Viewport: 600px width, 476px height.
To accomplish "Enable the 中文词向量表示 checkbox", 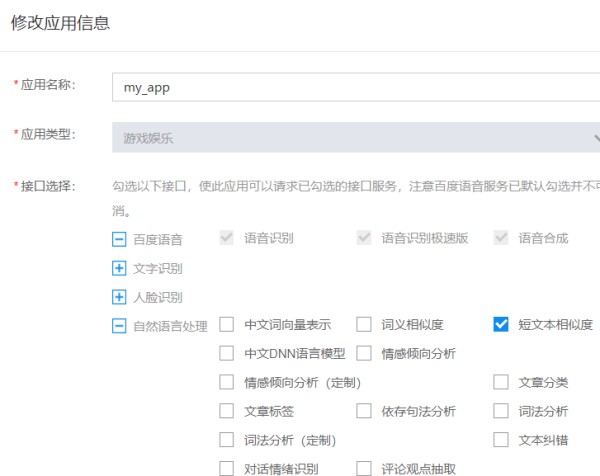I will pos(227,324).
